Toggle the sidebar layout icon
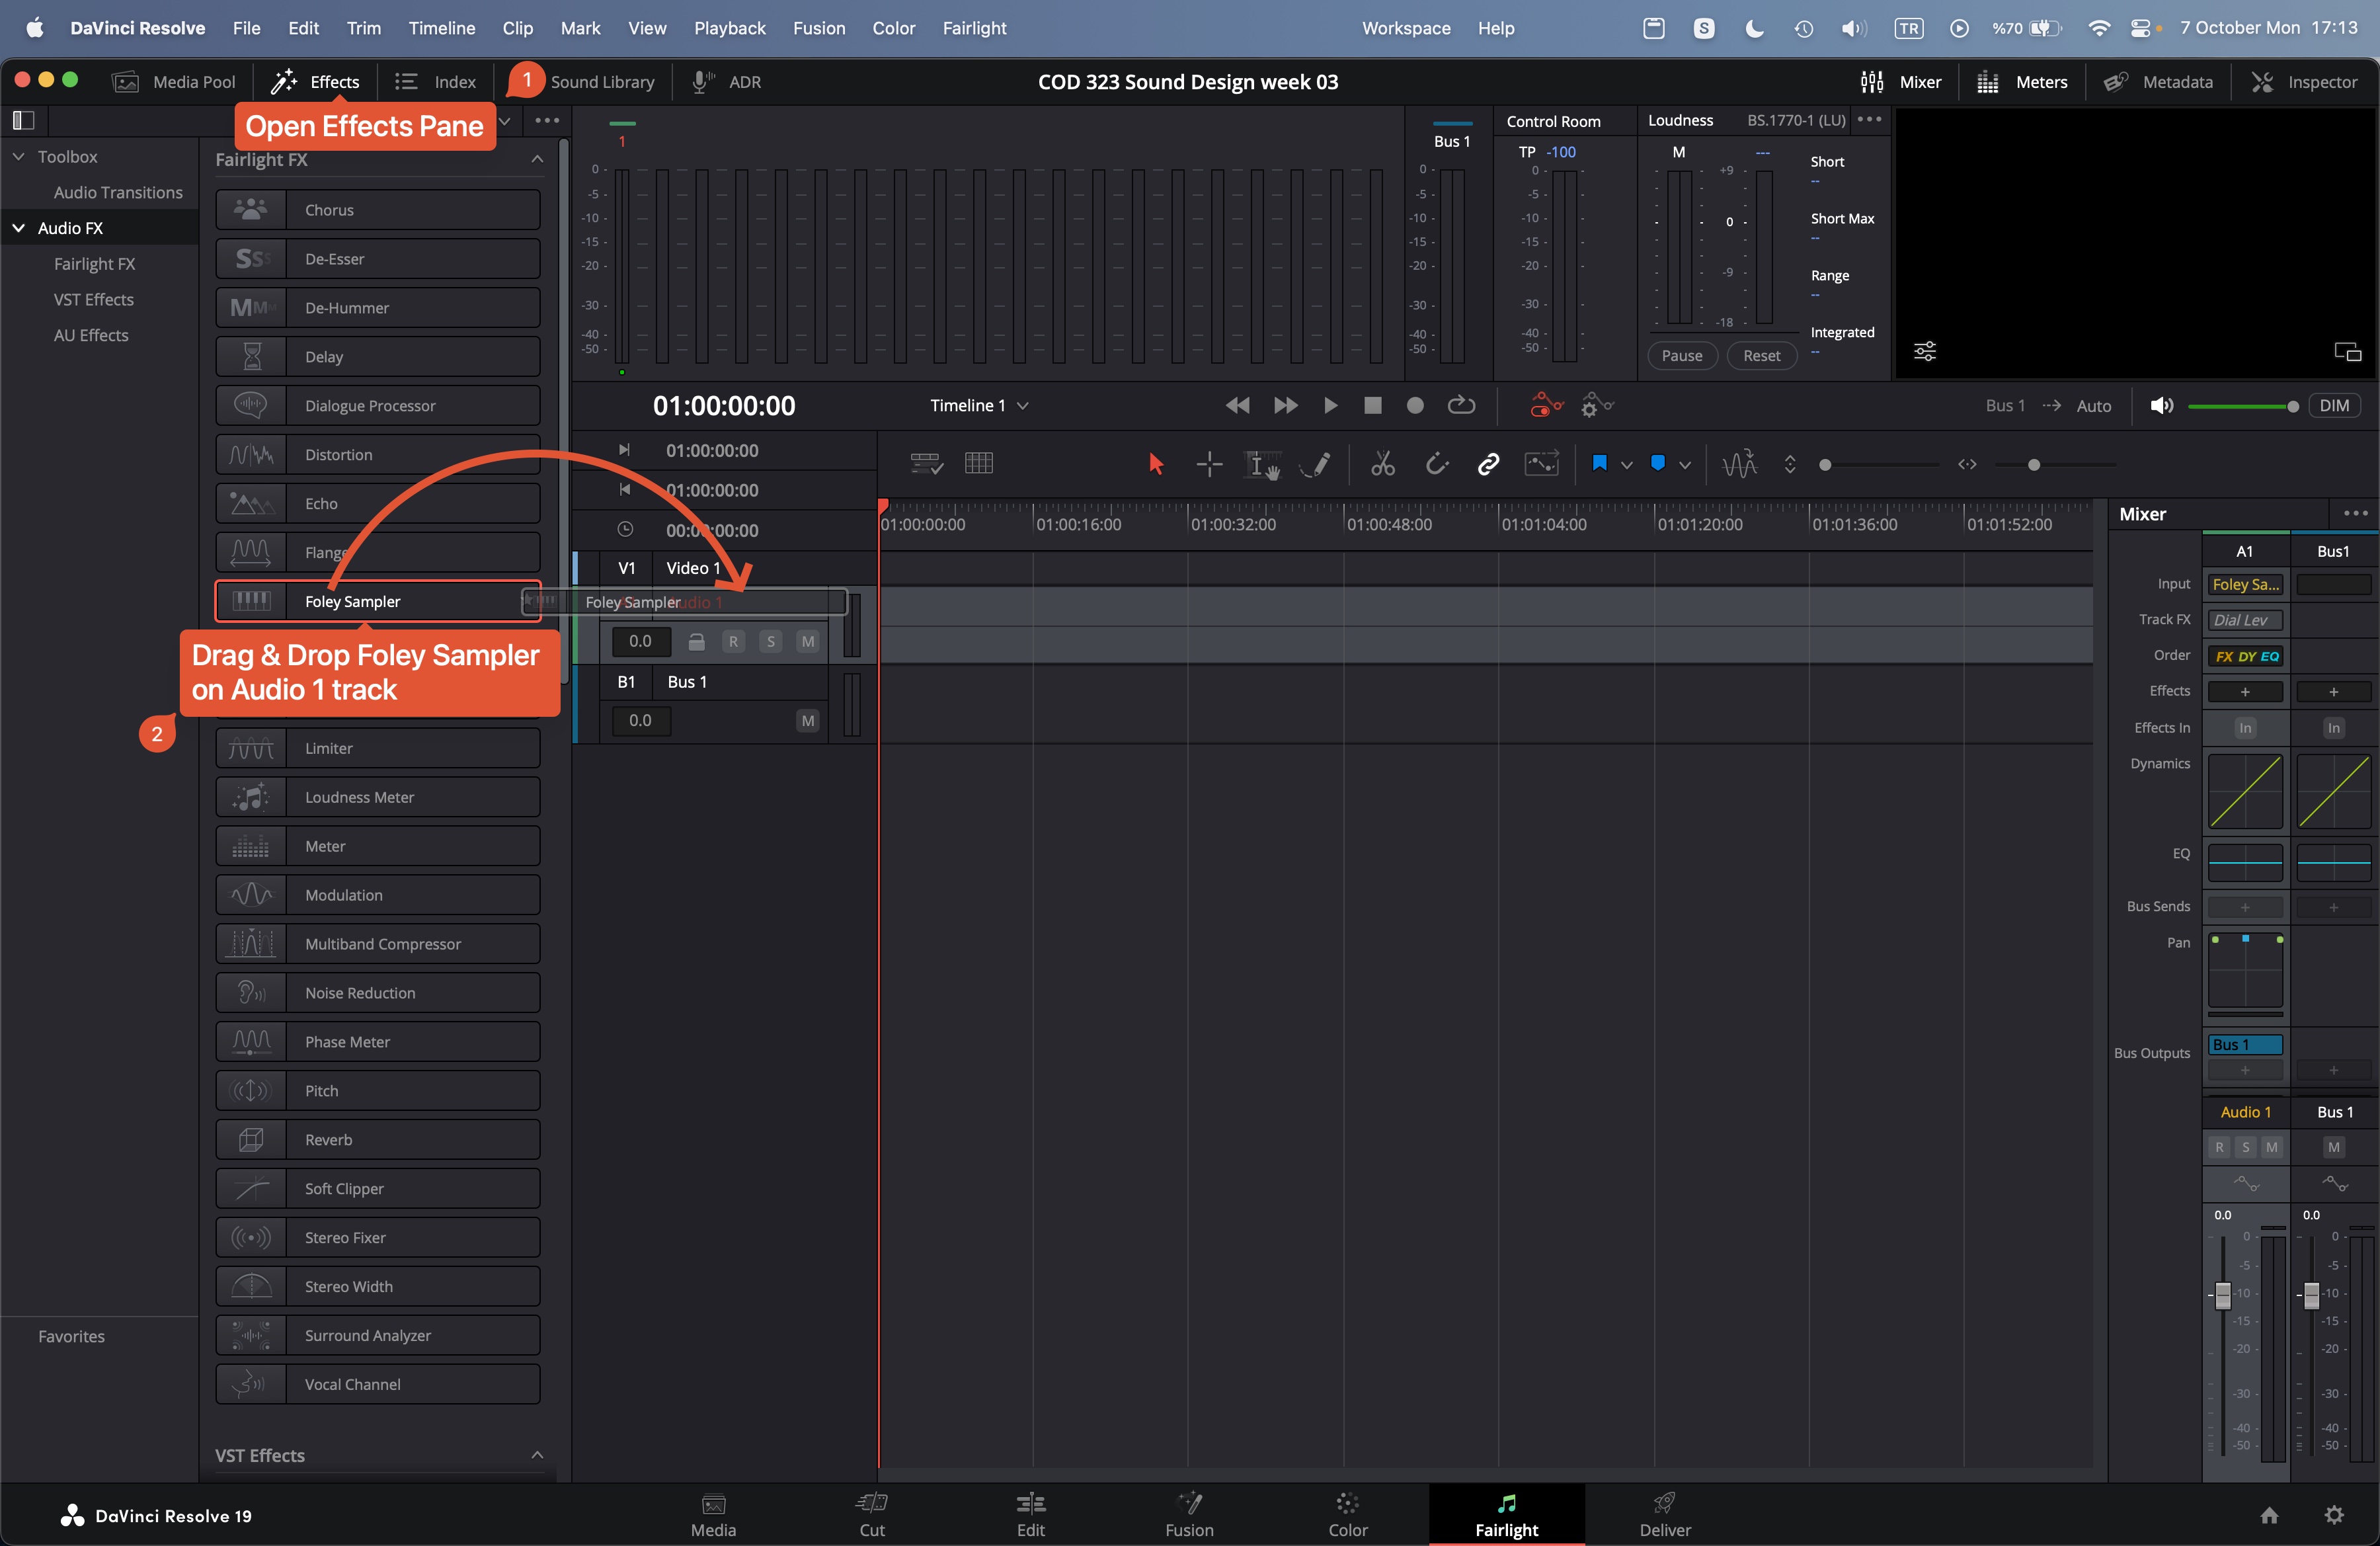This screenshot has width=2380, height=1546. (x=23, y=120)
